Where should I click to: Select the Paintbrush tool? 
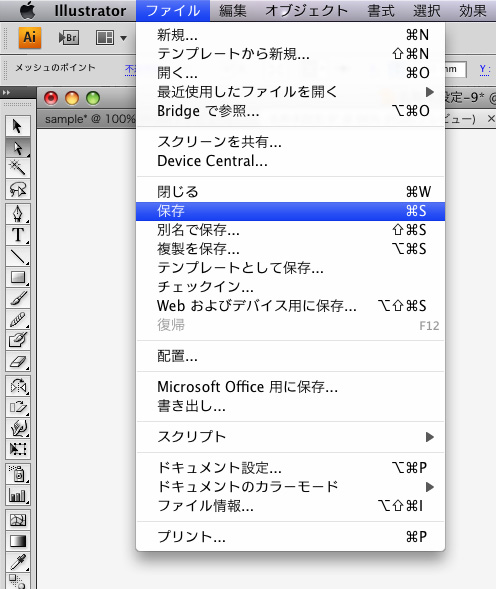click(18, 299)
